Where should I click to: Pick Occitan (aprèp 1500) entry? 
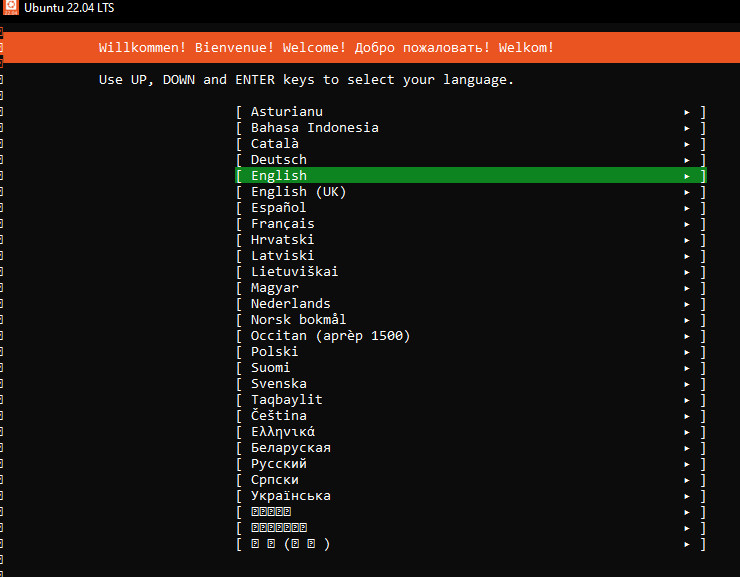[330, 336]
